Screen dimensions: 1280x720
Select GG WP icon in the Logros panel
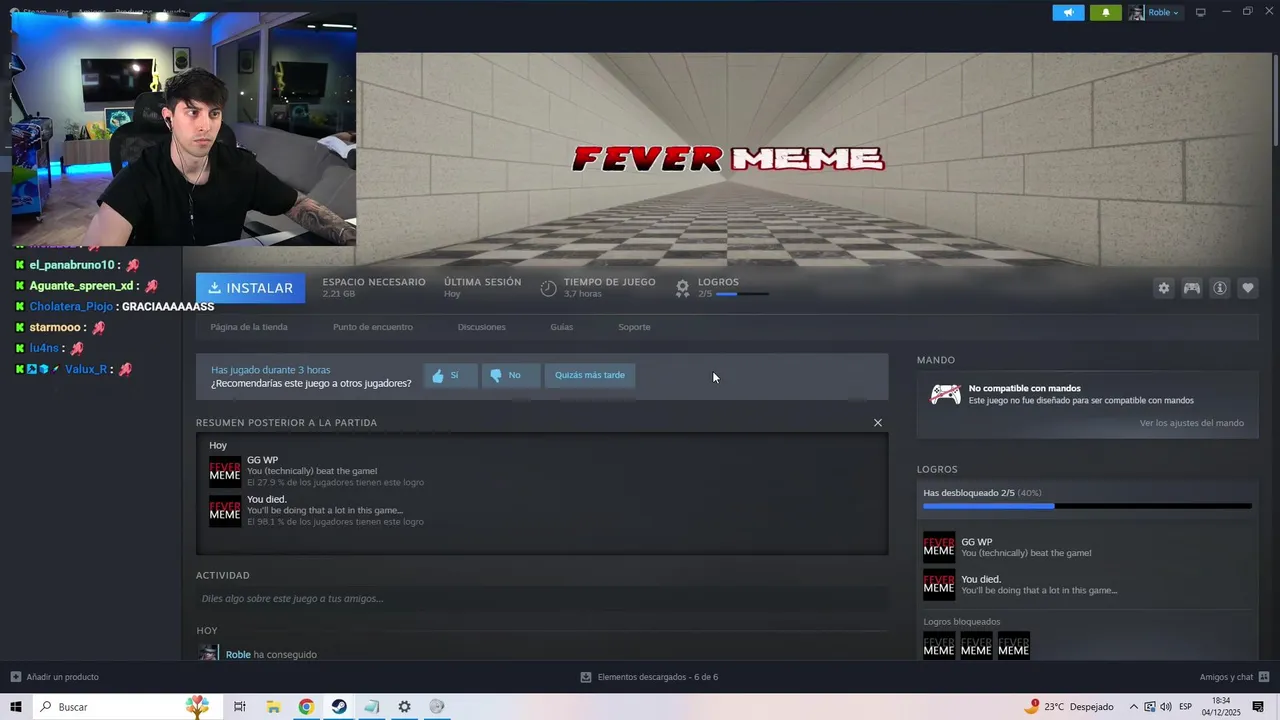click(x=938, y=547)
